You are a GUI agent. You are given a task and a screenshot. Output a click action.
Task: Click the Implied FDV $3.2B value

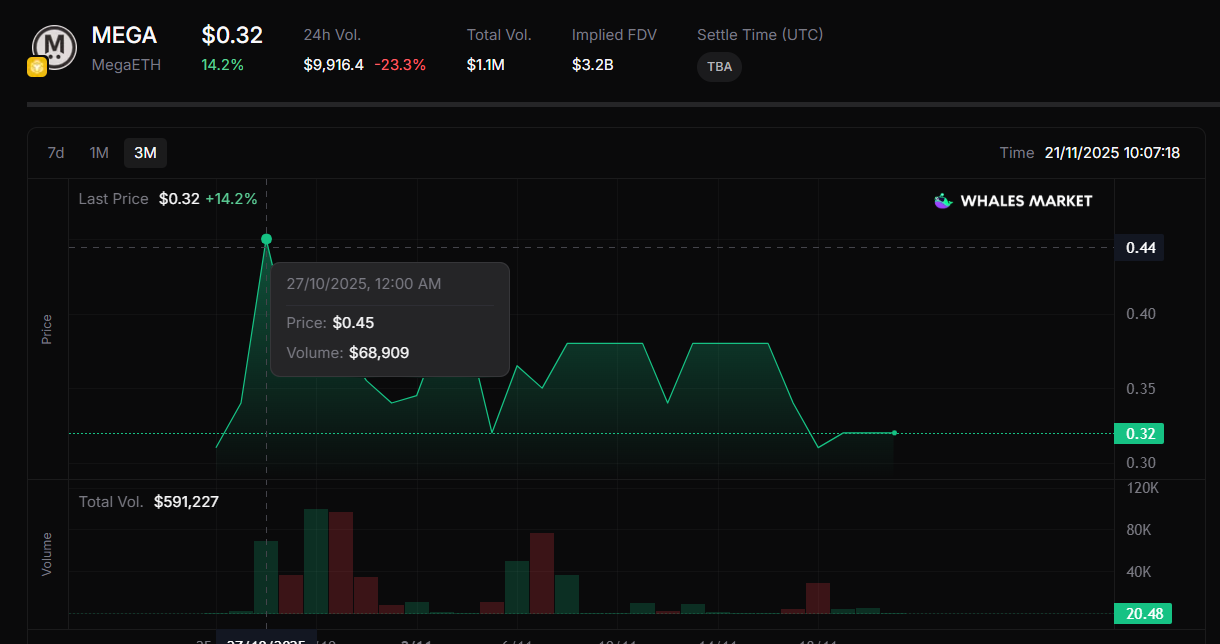[592, 63]
